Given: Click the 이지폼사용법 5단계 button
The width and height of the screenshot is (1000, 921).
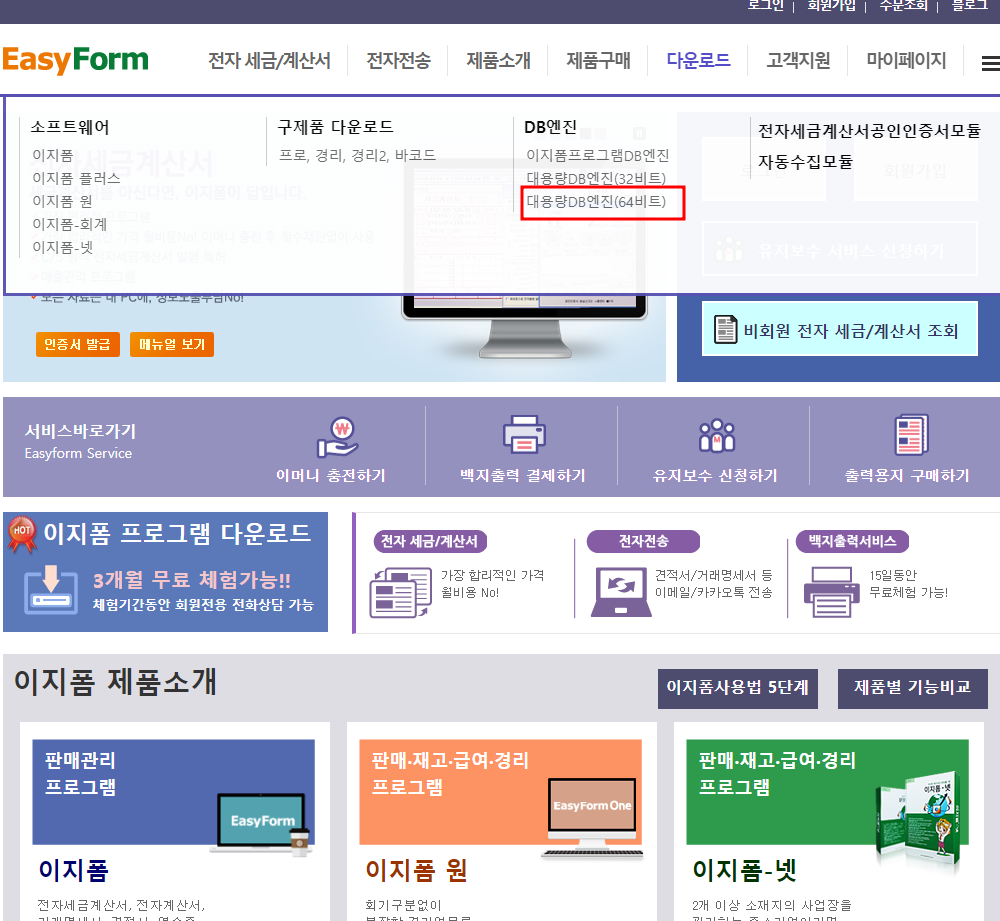Looking at the screenshot, I should click(738, 688).
